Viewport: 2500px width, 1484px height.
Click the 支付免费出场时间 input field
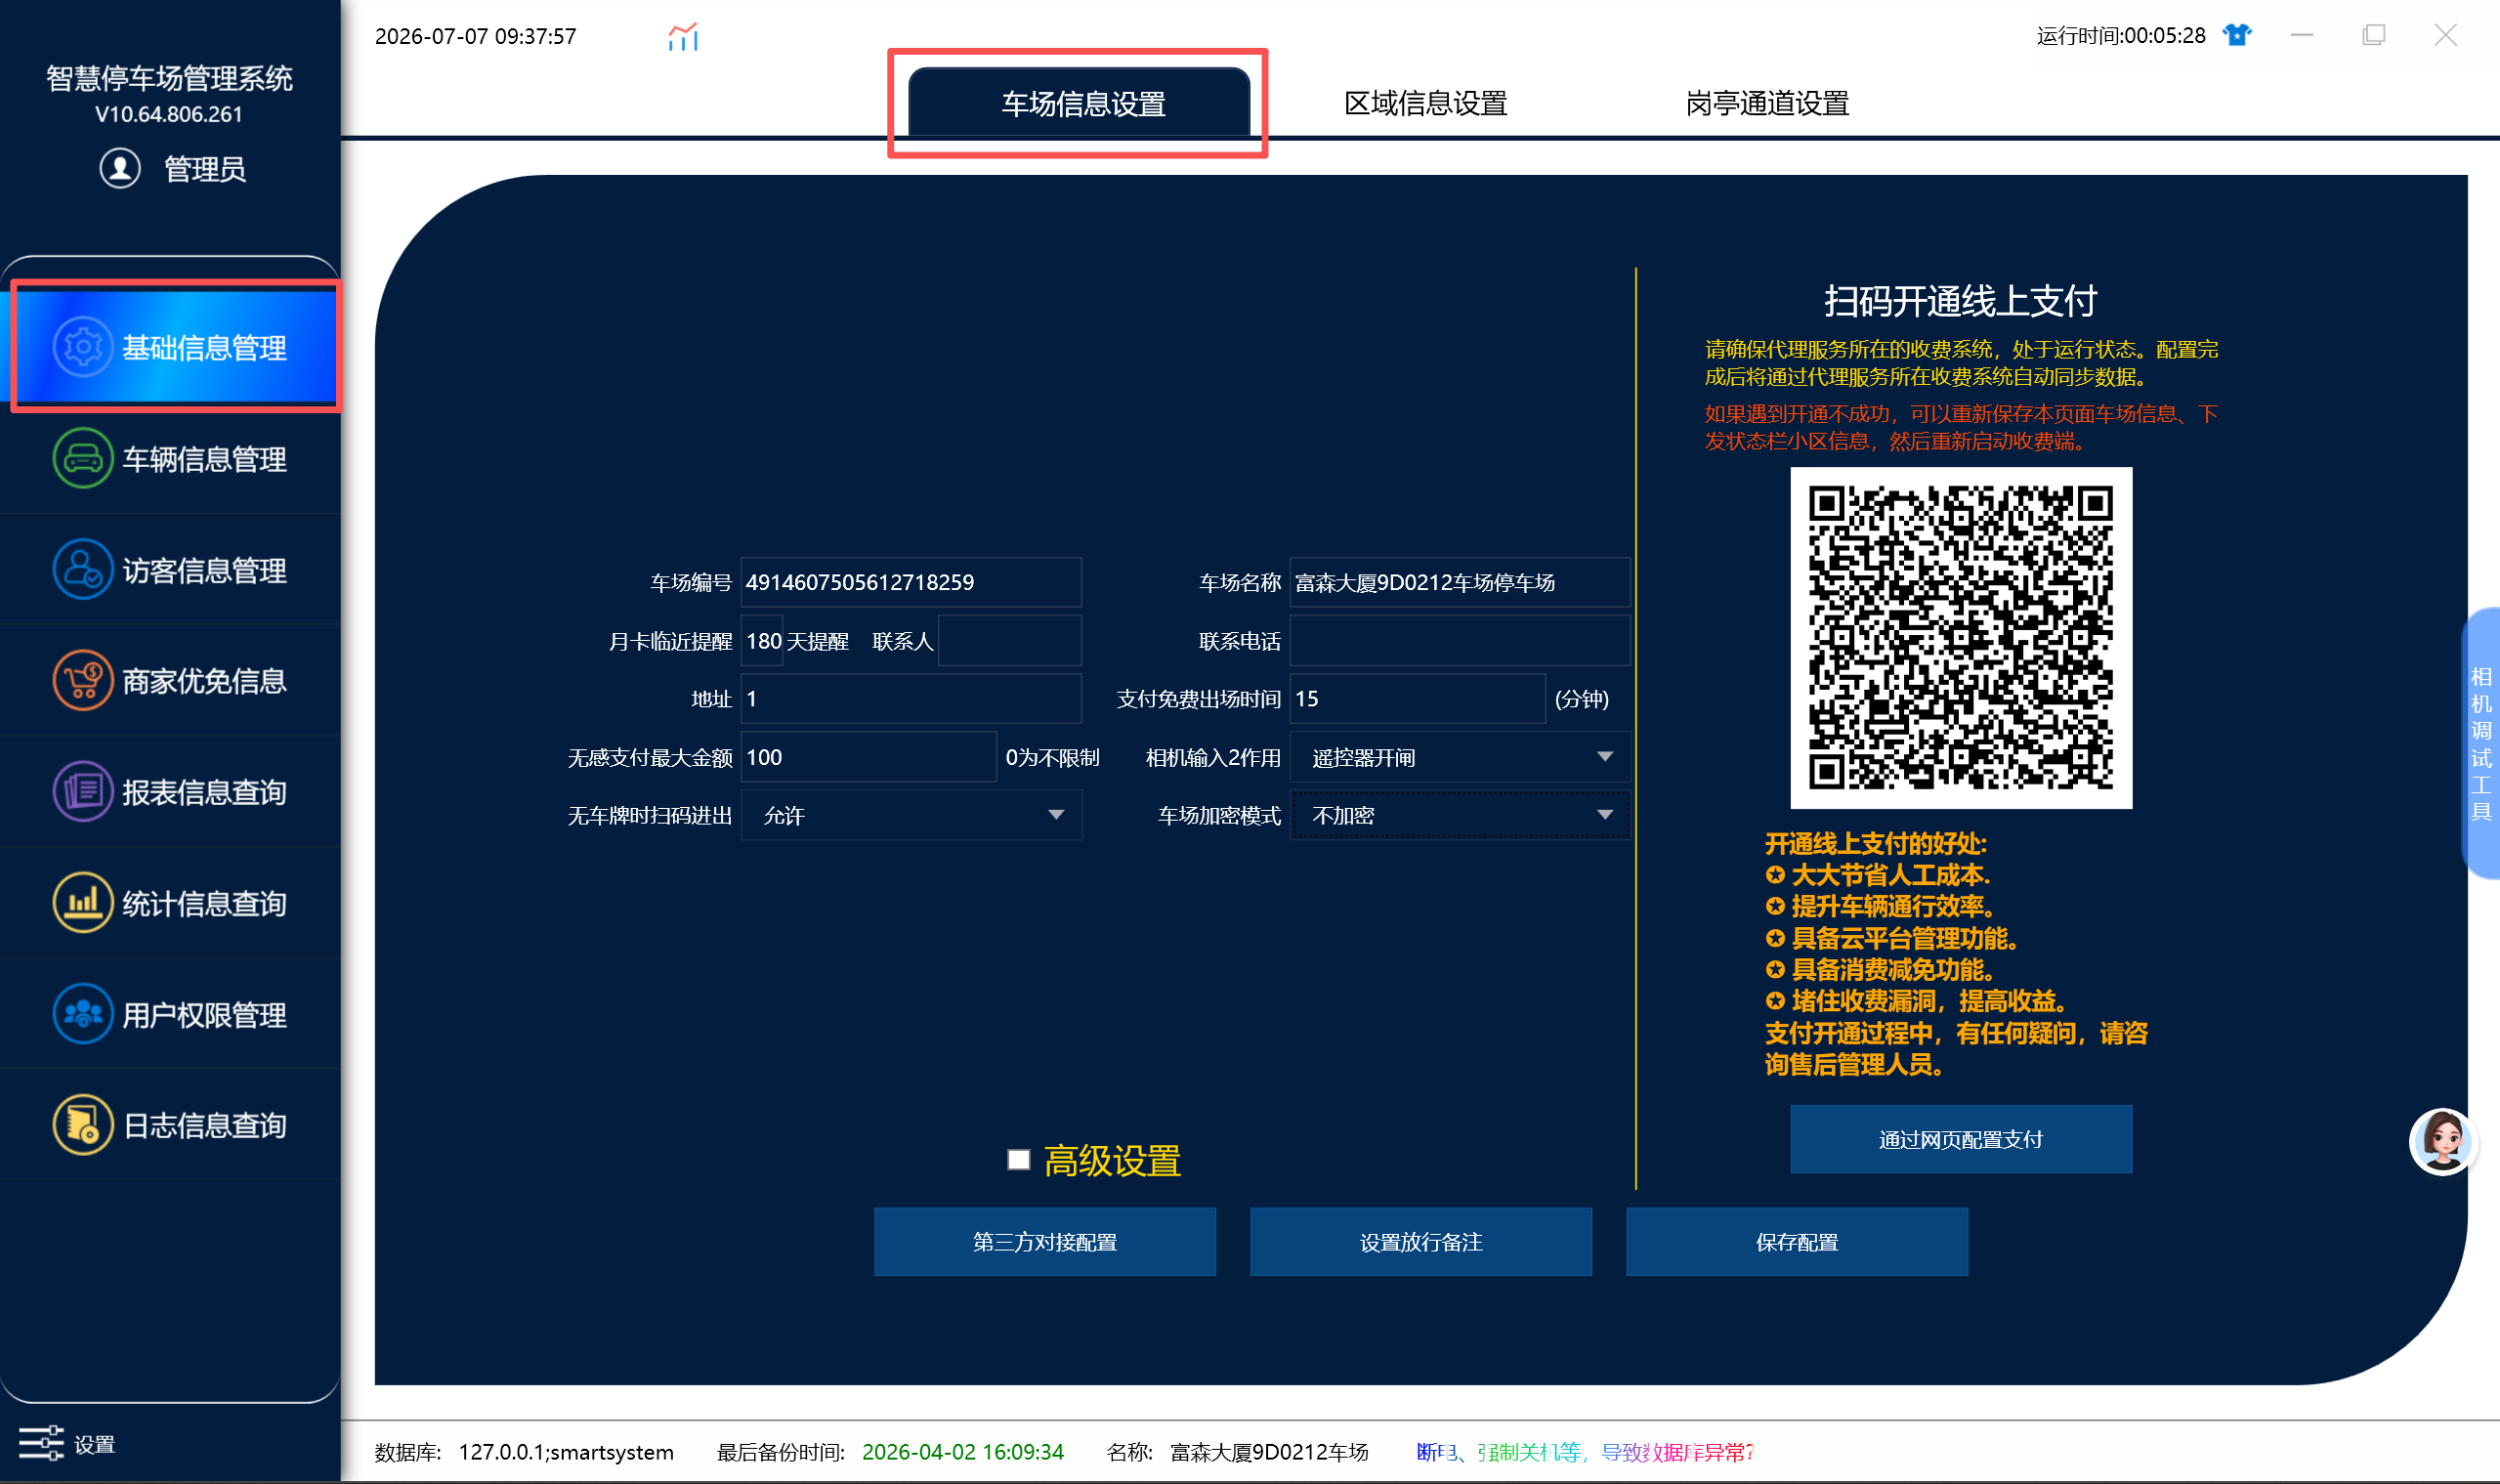1418,698
